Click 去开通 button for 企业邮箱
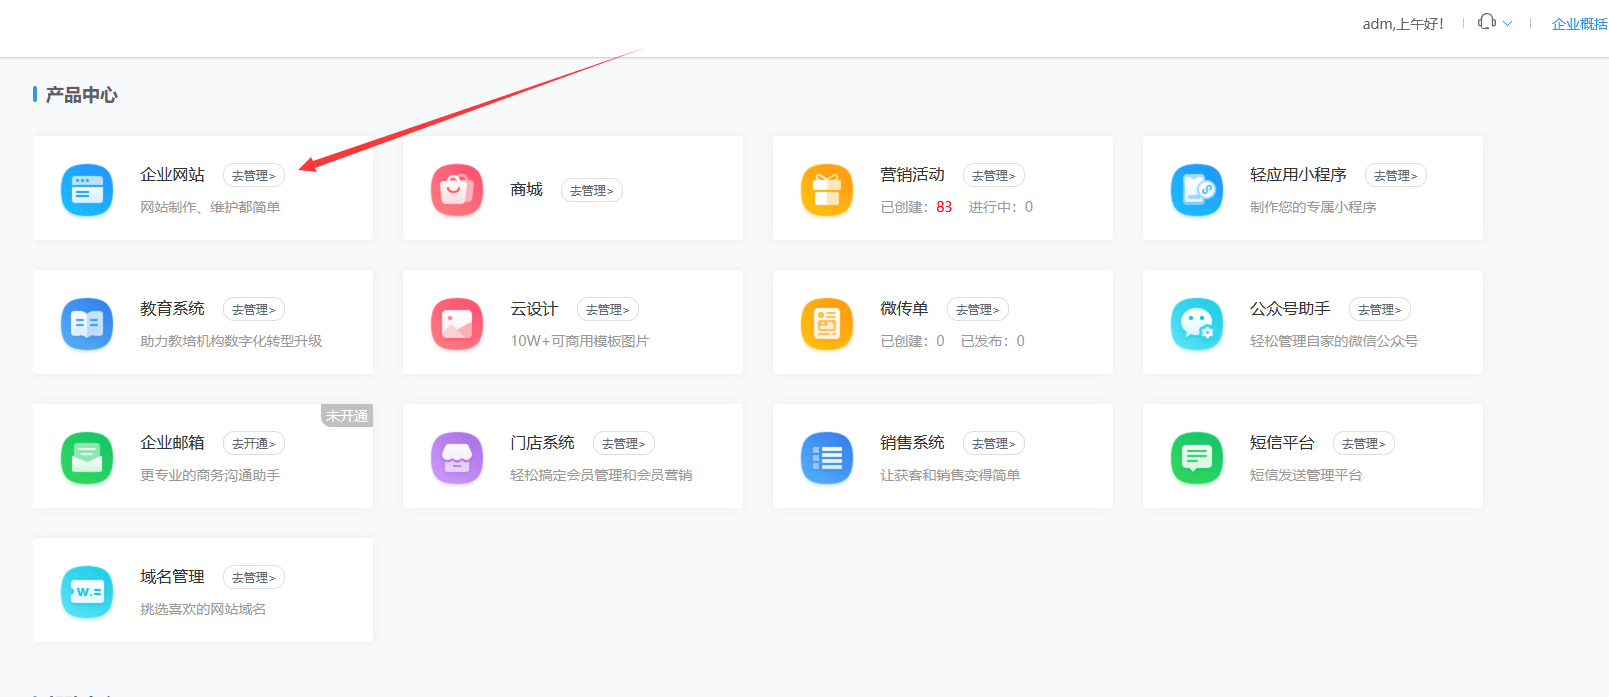 (254, 443)
